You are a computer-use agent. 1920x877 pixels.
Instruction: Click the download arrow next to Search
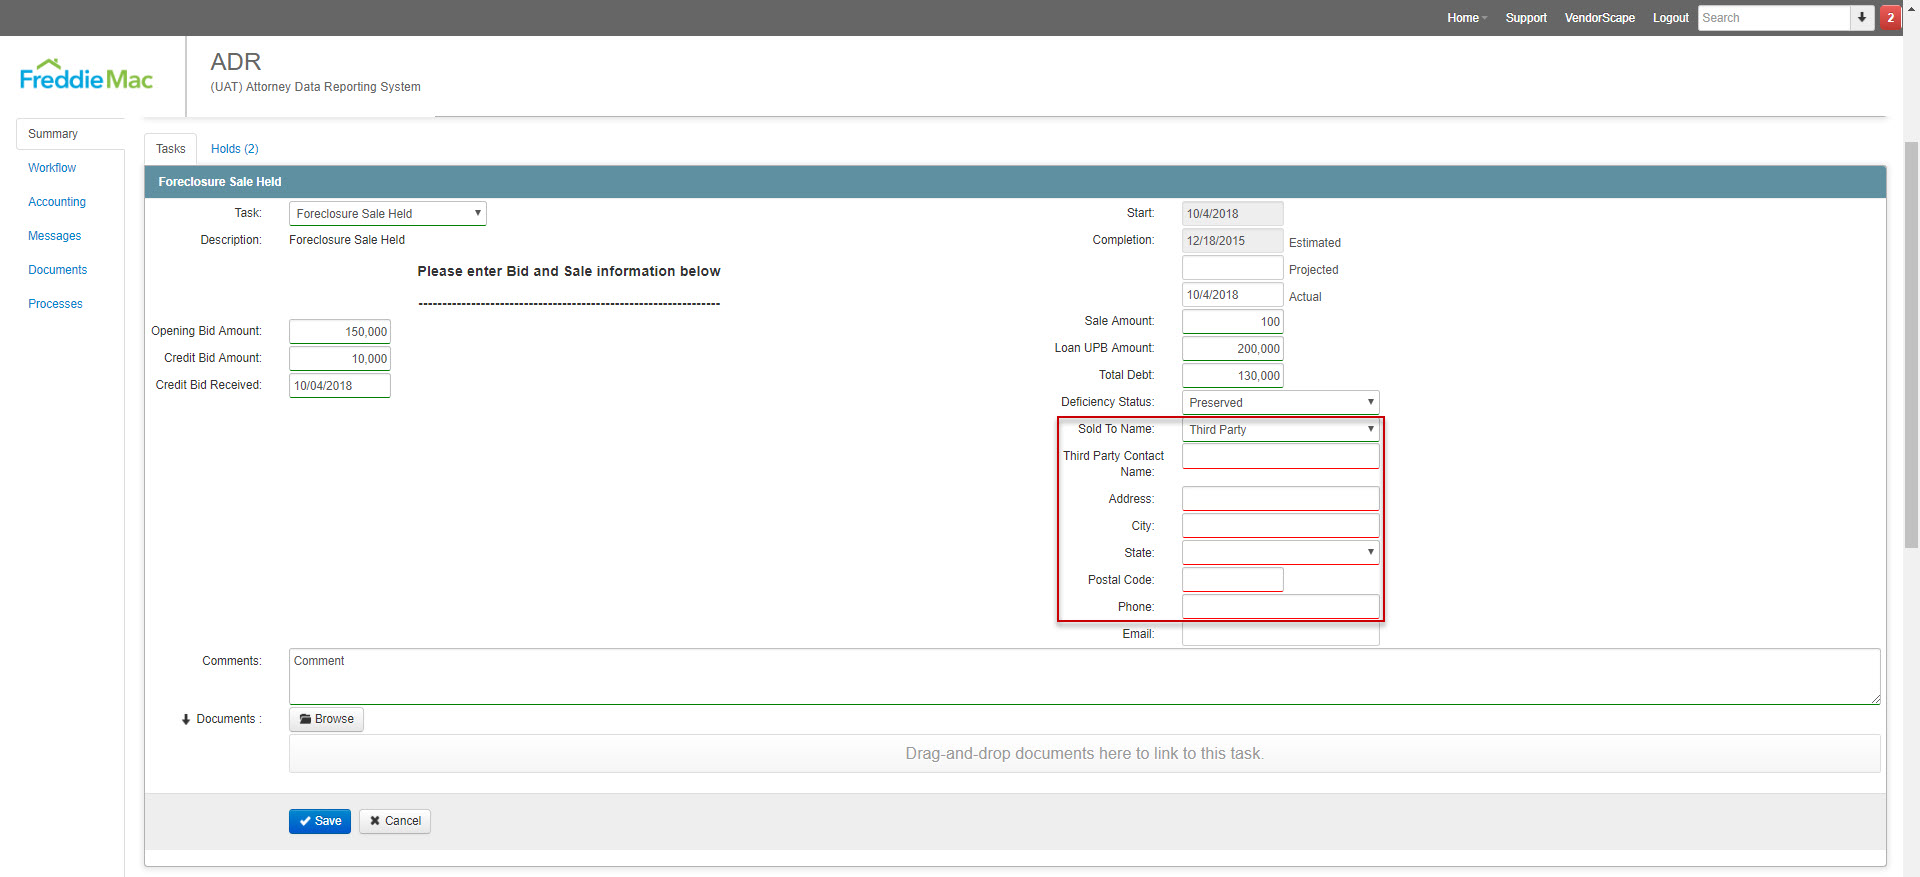click(1862, 18)
